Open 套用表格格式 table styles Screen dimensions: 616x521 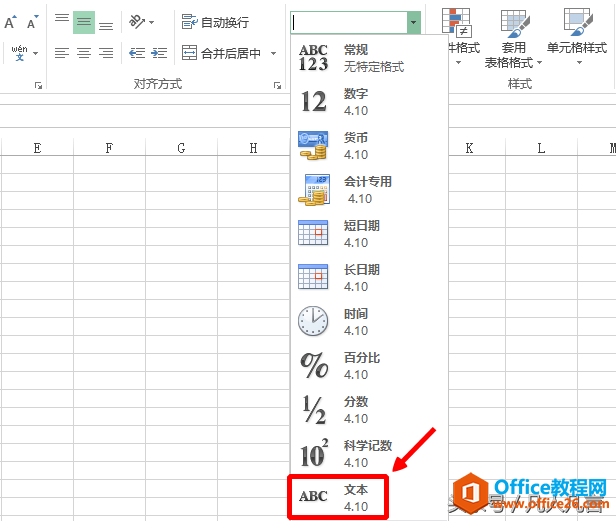click(513, 37)
